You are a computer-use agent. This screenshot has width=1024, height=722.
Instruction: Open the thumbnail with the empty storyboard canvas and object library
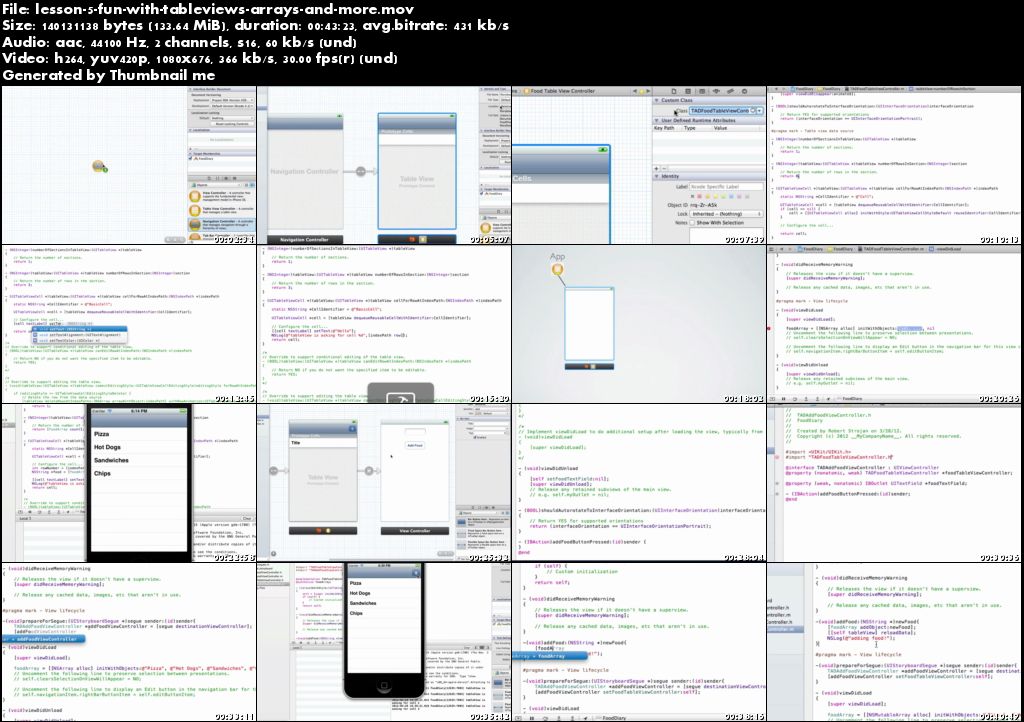point(129,166)
